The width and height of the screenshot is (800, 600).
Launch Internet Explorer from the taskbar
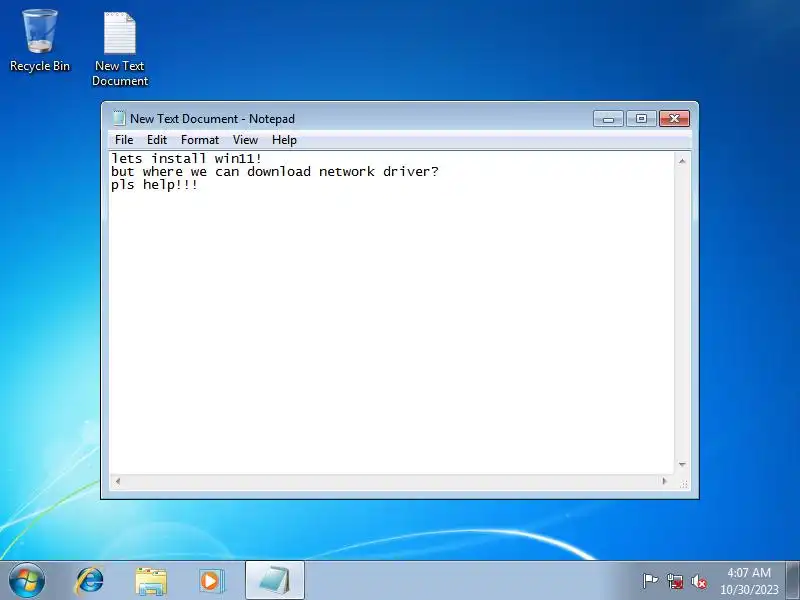pos(89,581)
